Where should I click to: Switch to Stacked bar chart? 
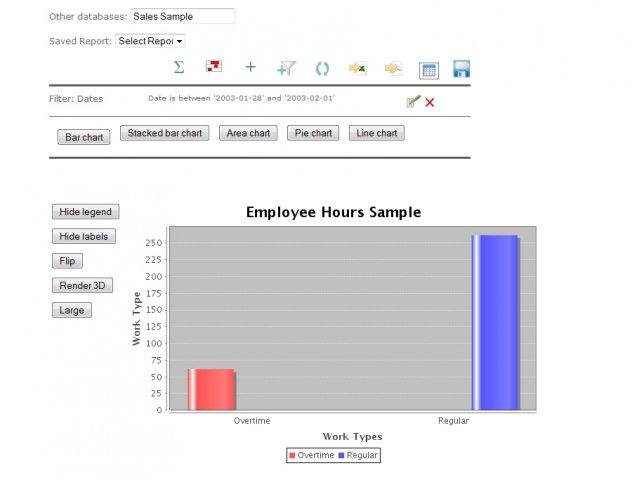pos(164,133)
